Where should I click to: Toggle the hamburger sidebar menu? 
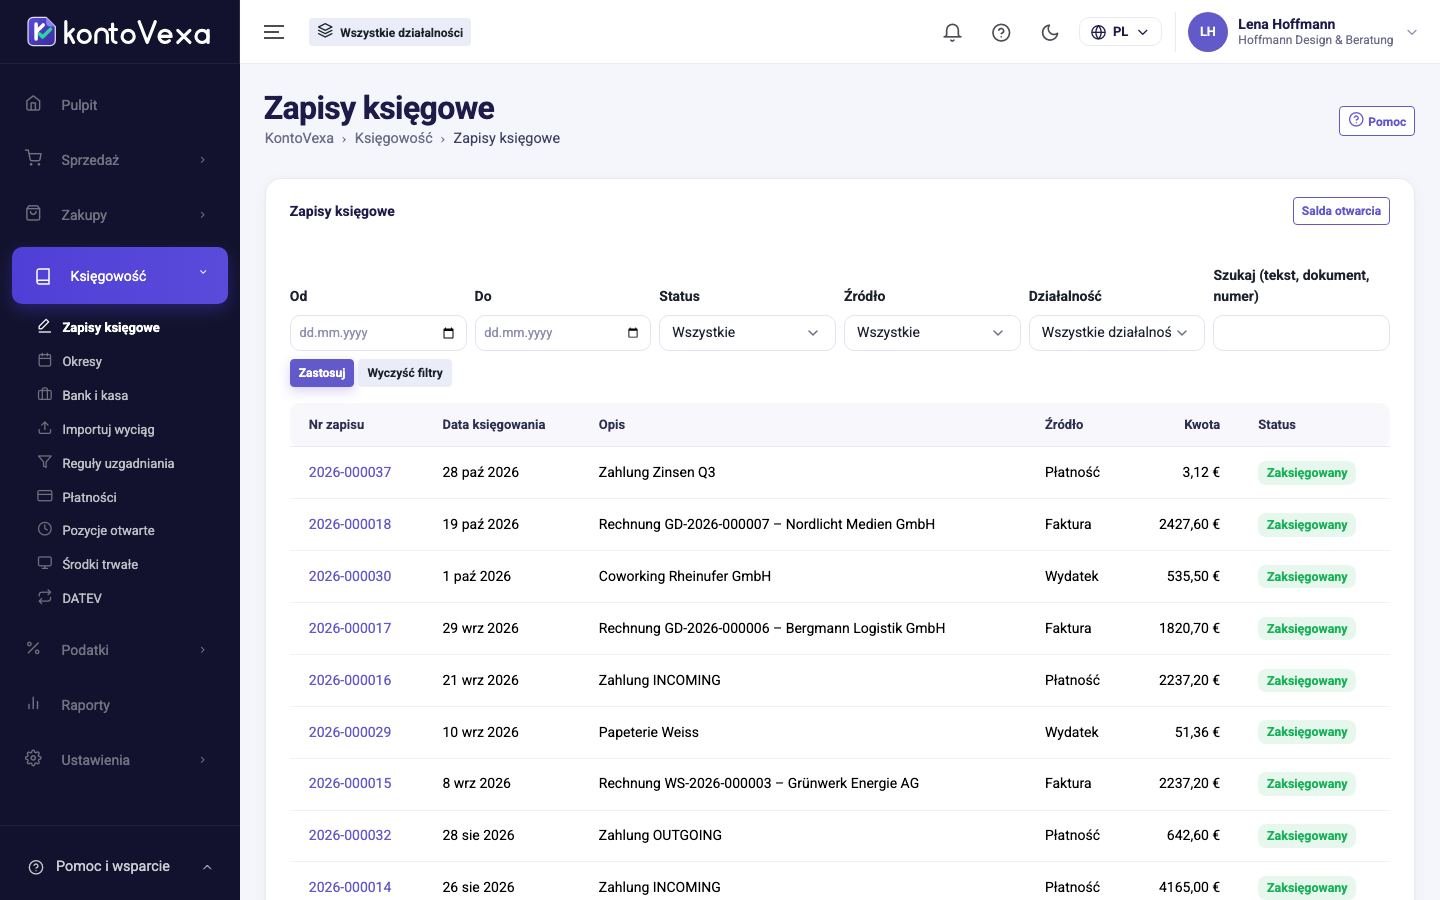pyautogui.click(x=274, y=32)
